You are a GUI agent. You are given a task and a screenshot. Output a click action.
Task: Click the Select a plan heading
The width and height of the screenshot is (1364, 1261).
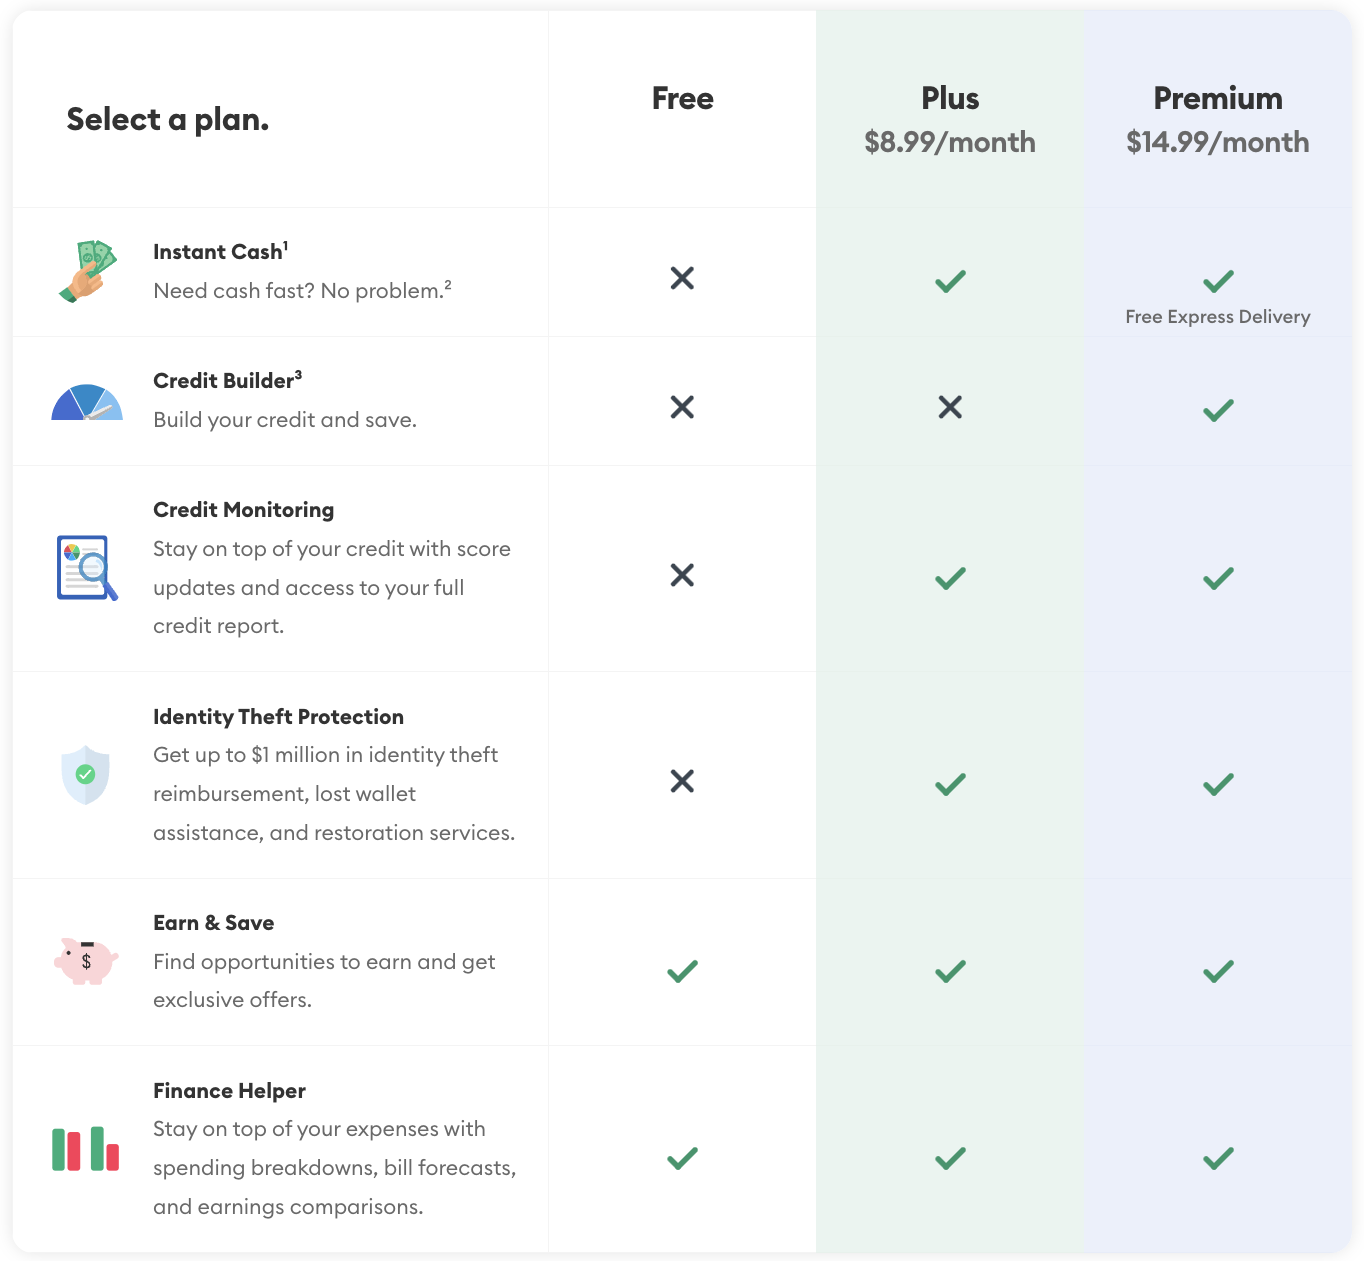[x=168, y=120]
